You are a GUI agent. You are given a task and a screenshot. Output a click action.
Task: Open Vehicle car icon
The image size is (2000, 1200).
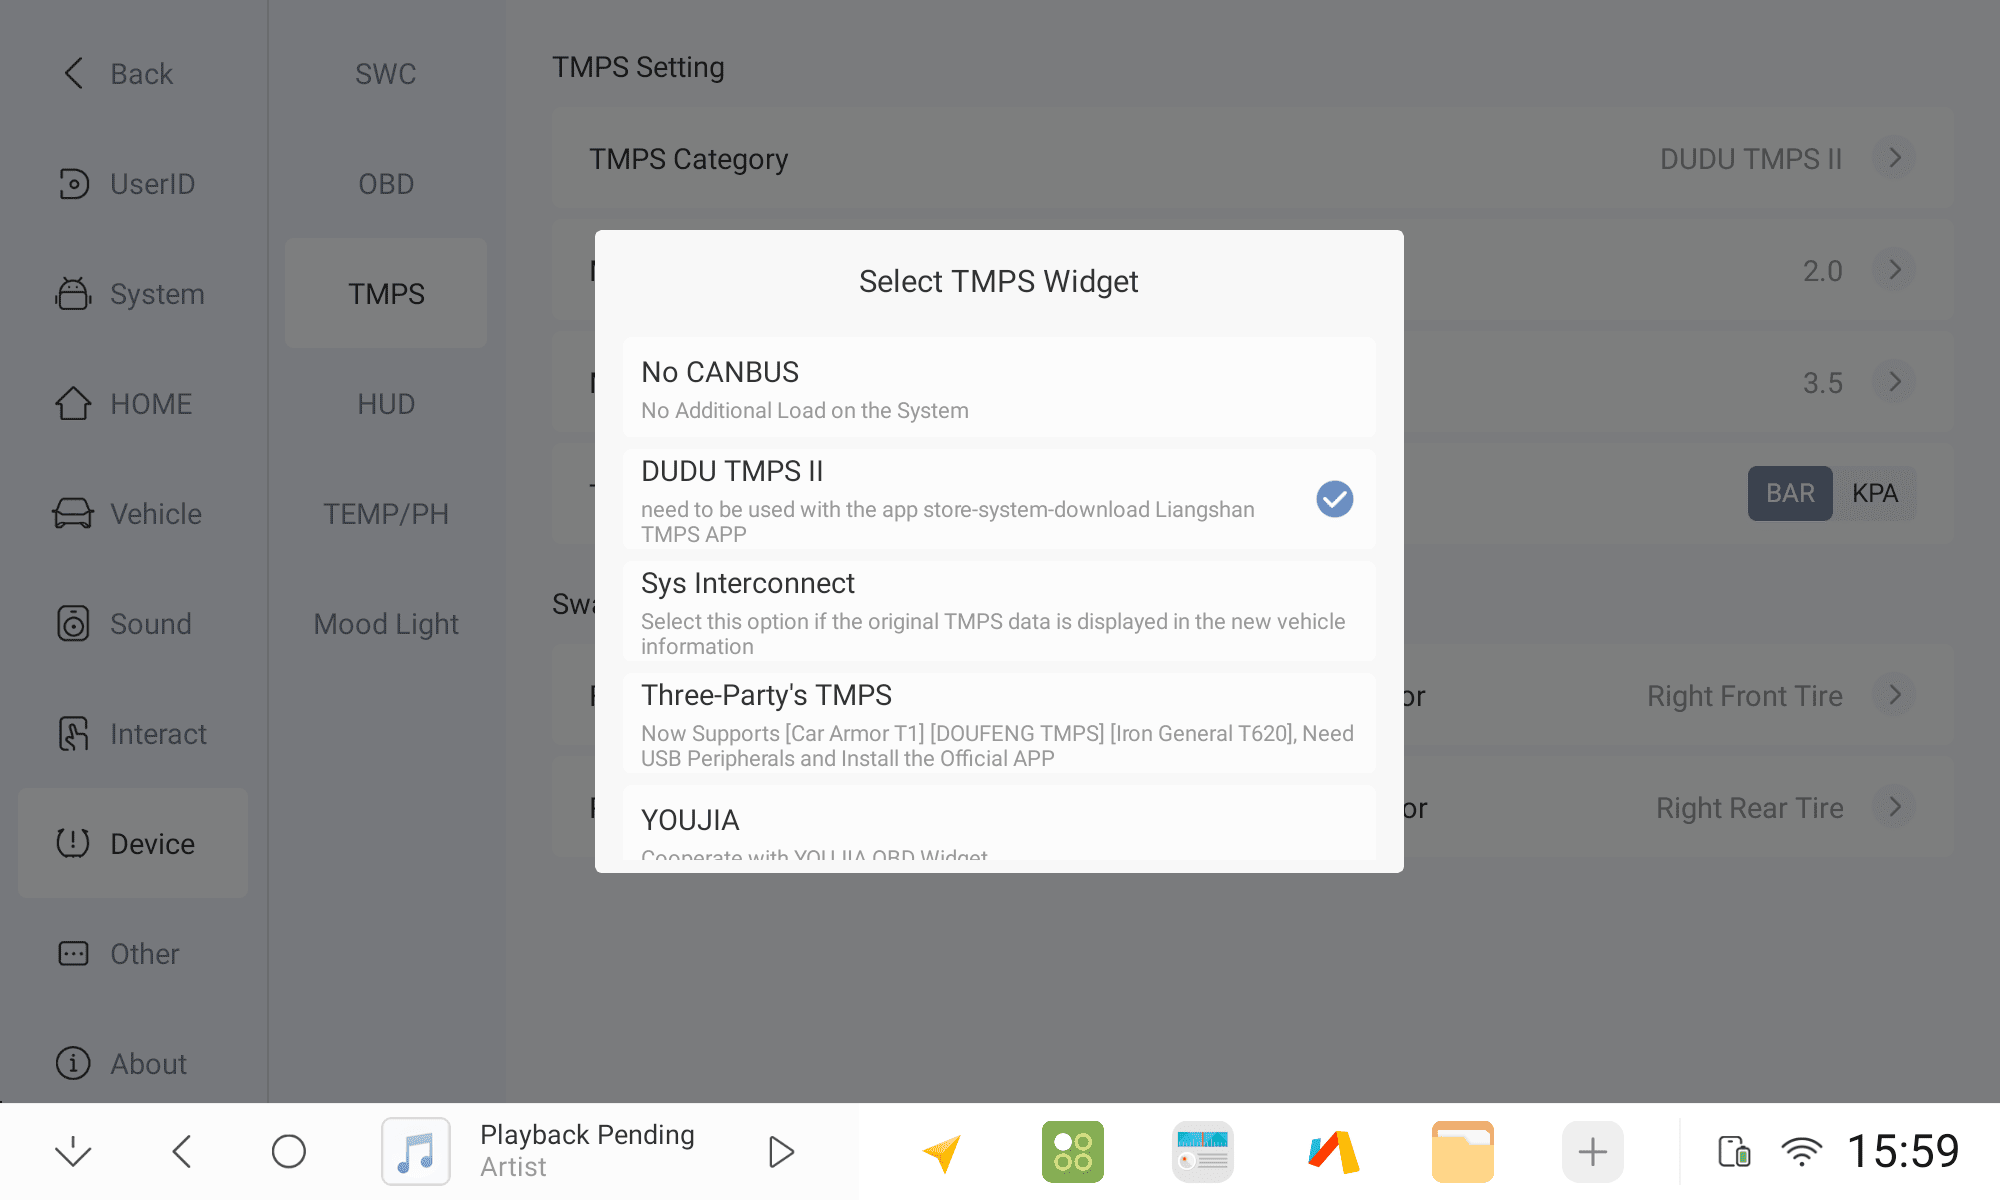pyautogui.click(x=73, y=513)
